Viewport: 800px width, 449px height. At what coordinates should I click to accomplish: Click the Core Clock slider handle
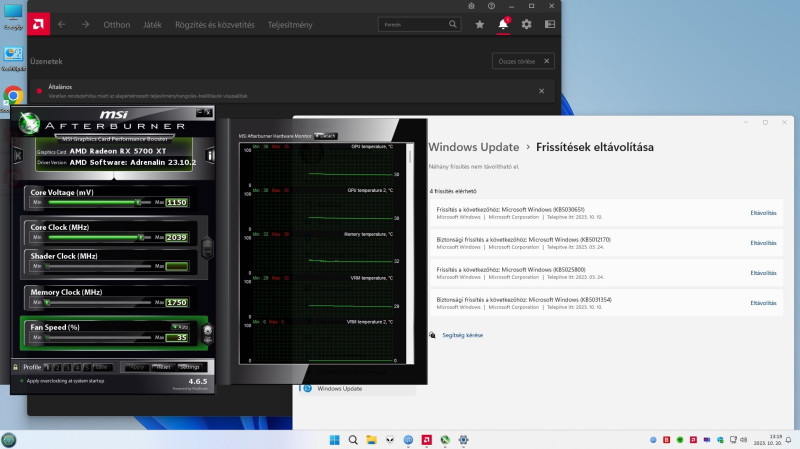(141, 237)
